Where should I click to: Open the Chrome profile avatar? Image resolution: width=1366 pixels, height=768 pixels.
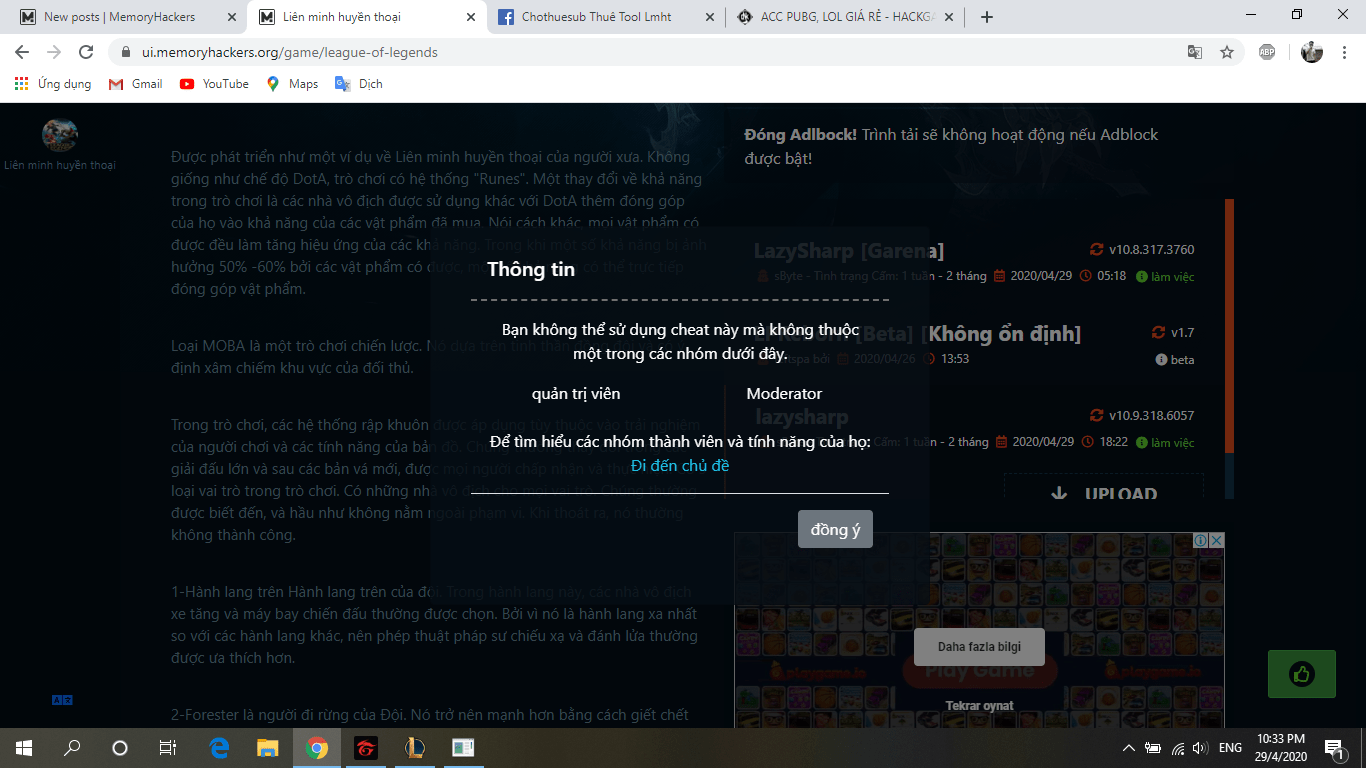pyautogui.click(x=1312, y=52)
